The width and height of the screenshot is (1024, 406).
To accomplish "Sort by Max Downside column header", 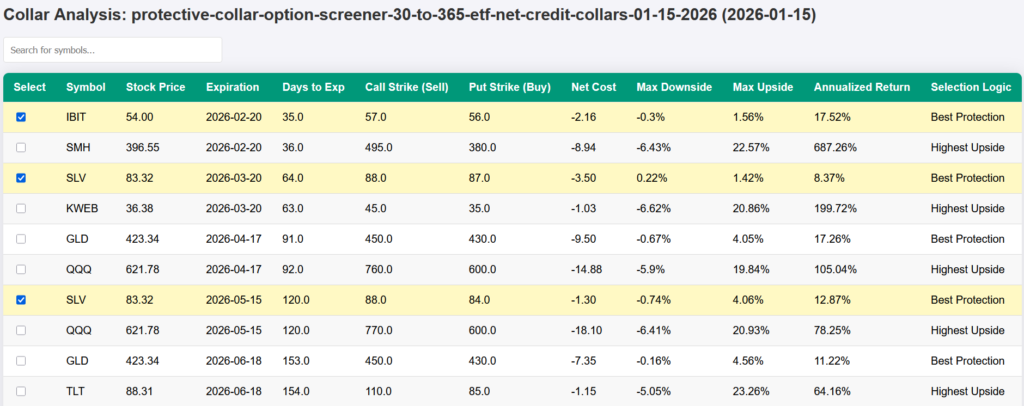I will tap(674, 87).
